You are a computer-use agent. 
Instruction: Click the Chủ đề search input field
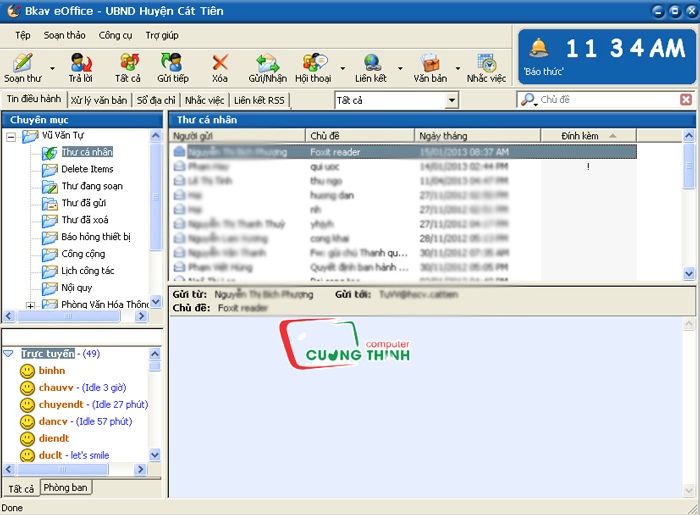(608, 100)
